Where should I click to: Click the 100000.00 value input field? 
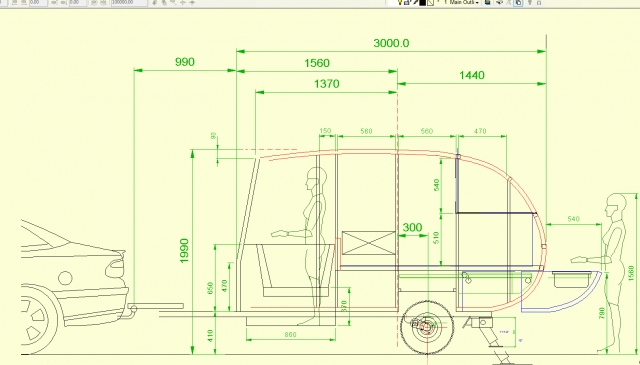pyautogui.click(x=129, y=2)
